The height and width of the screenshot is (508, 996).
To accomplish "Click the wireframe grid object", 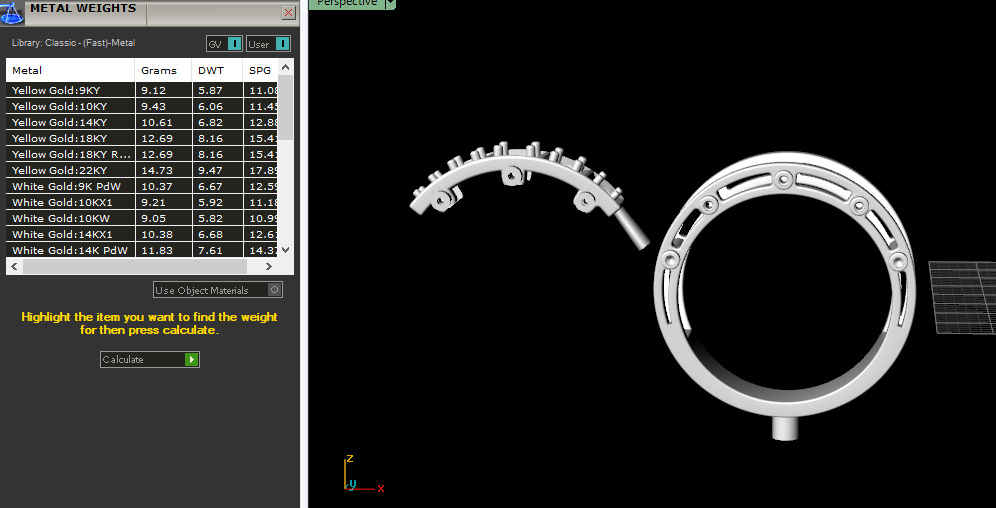I will click(962, 297).
